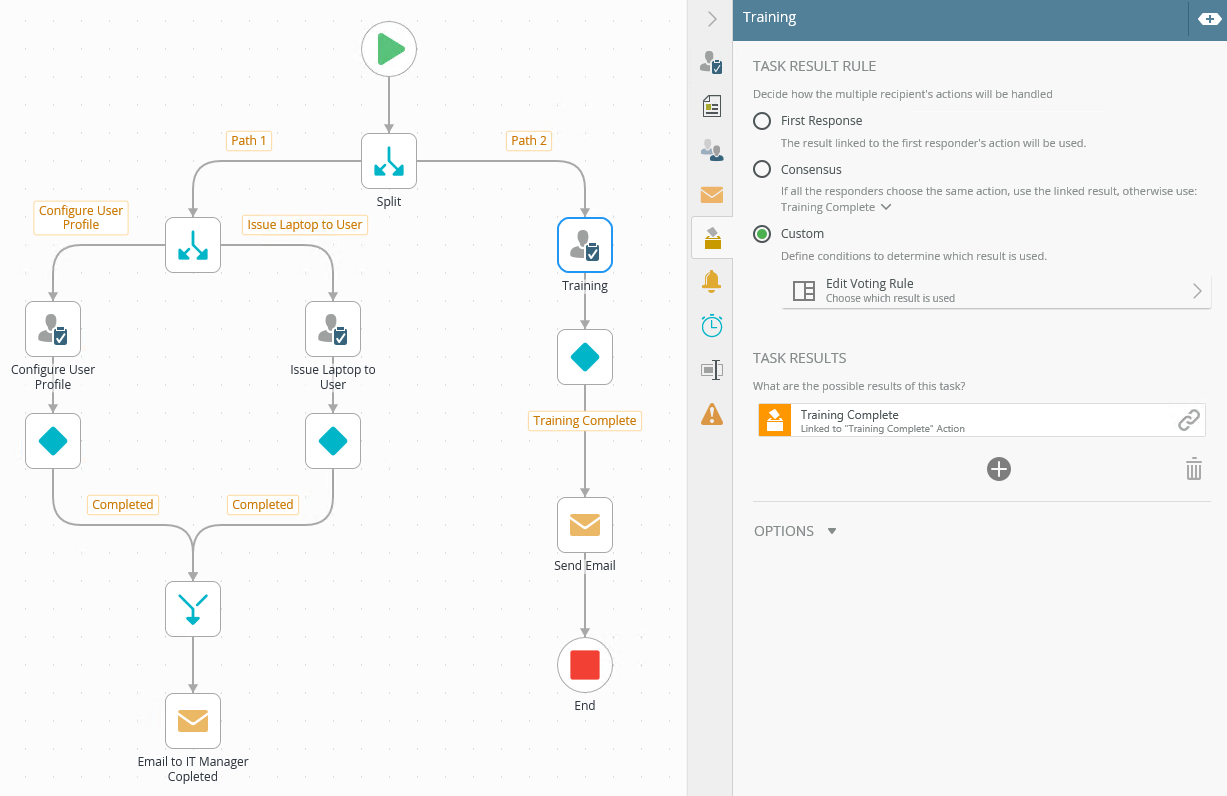Open the reminder bell tab in the sidebar

pyautogui.click(x=711, y=281)
